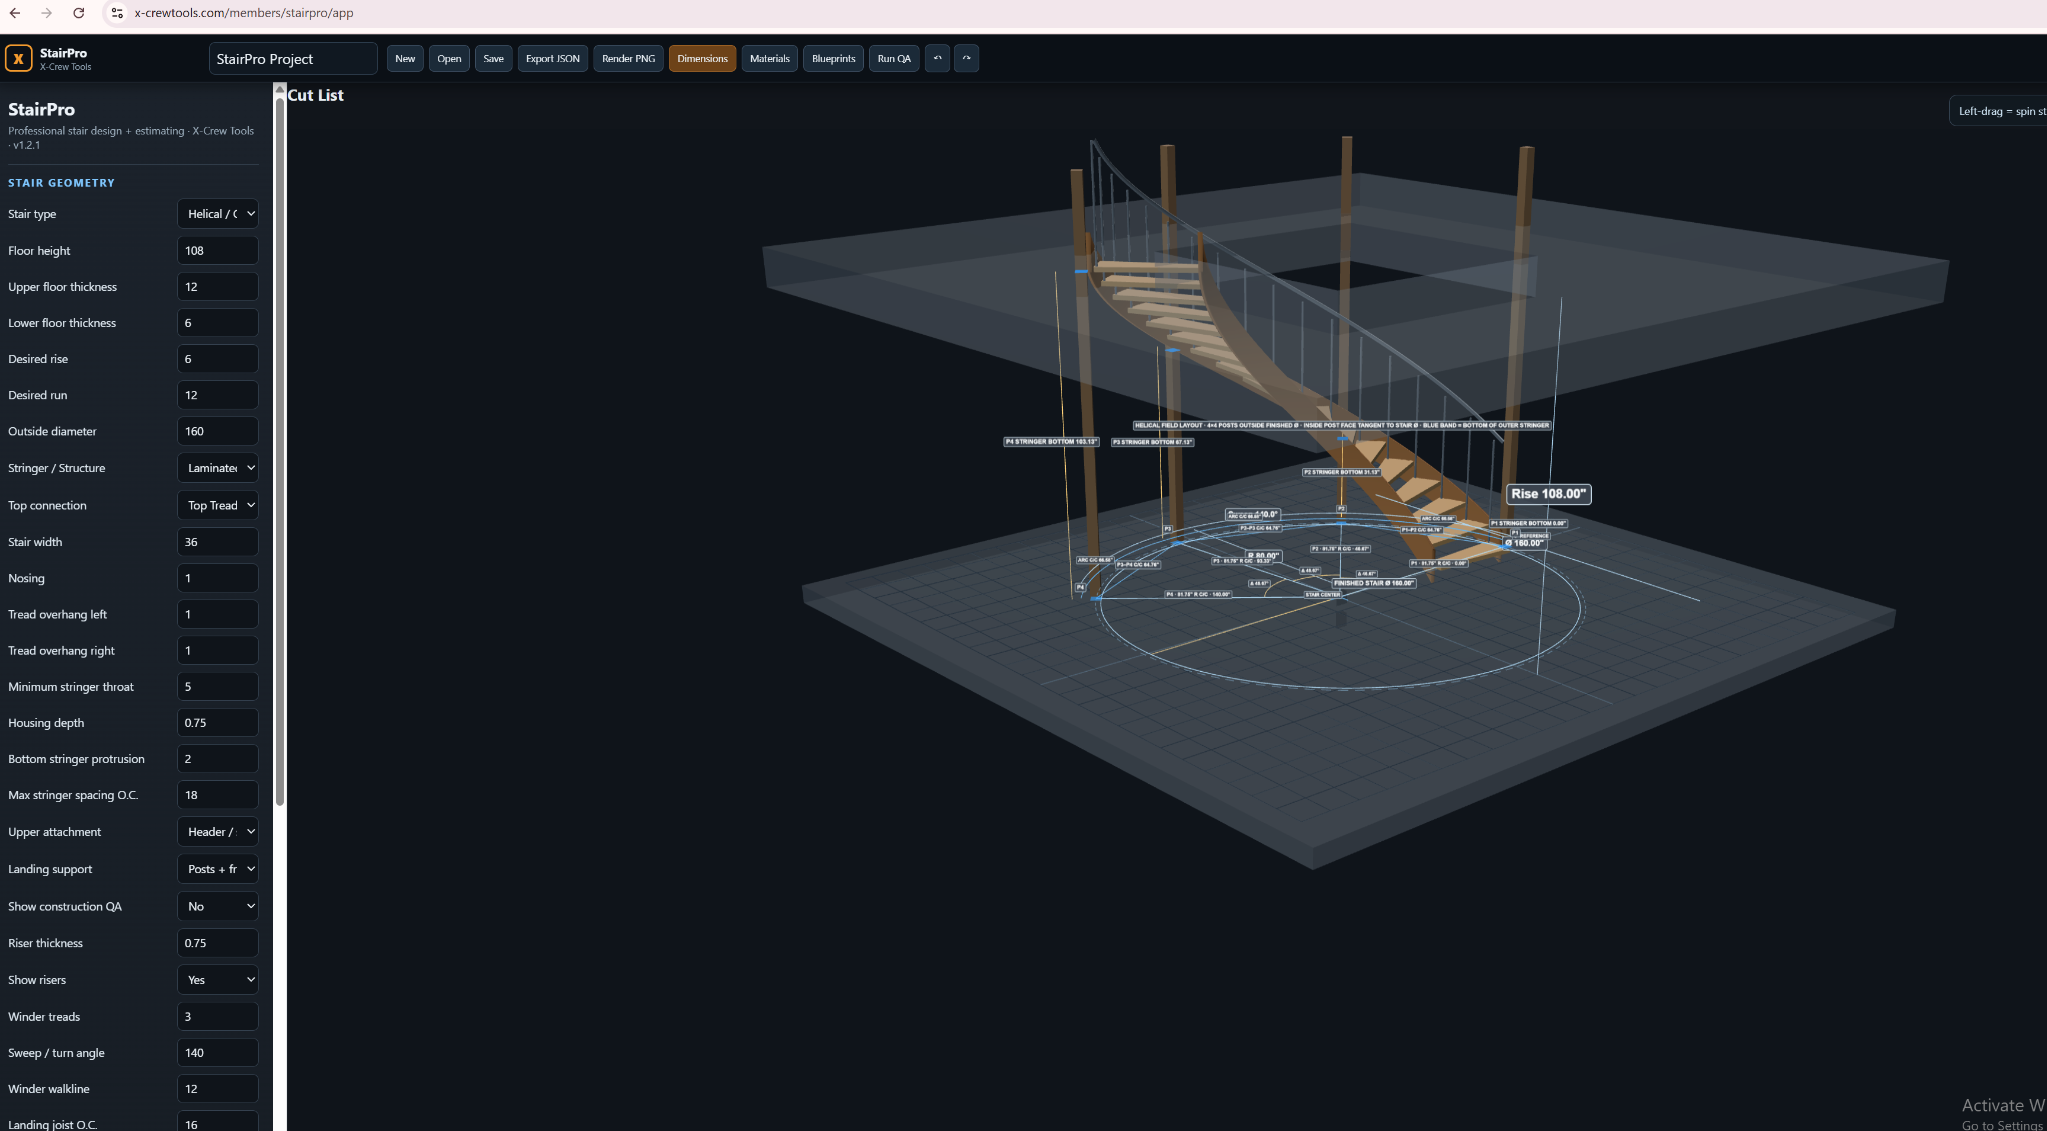The width and height of the screenshot is (2047, 1131).
Task: Click the Lower floor thickness field
Action: (218, 323)
